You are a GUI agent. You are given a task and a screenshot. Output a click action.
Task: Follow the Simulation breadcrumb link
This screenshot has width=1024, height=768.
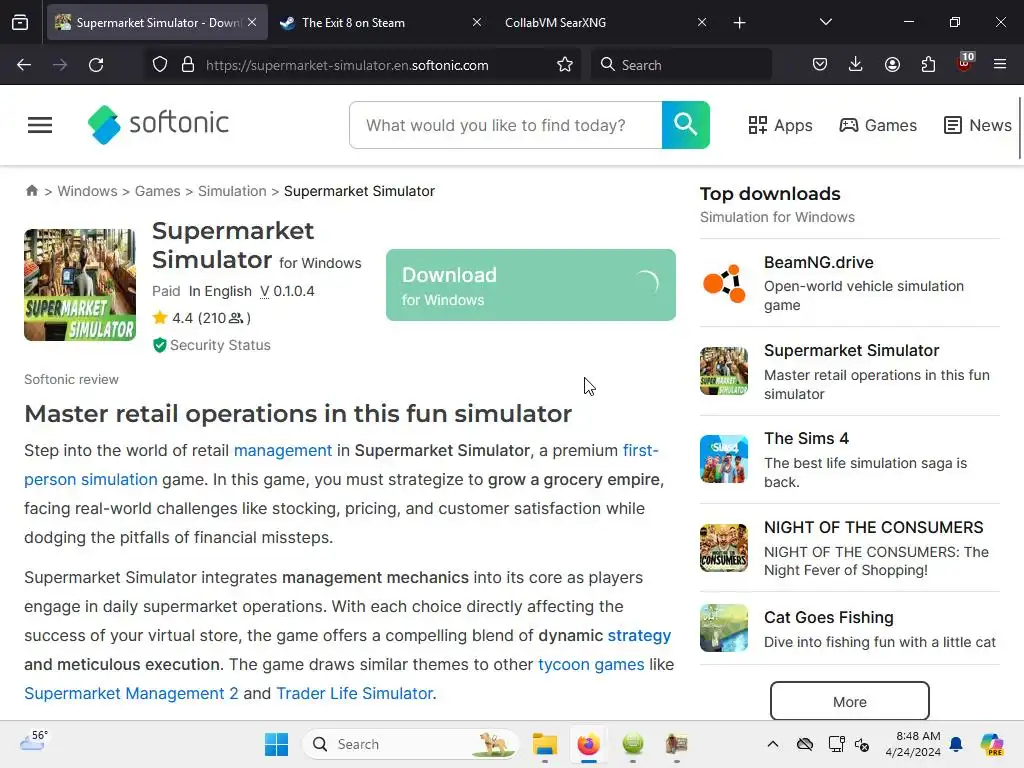[232, 191]
